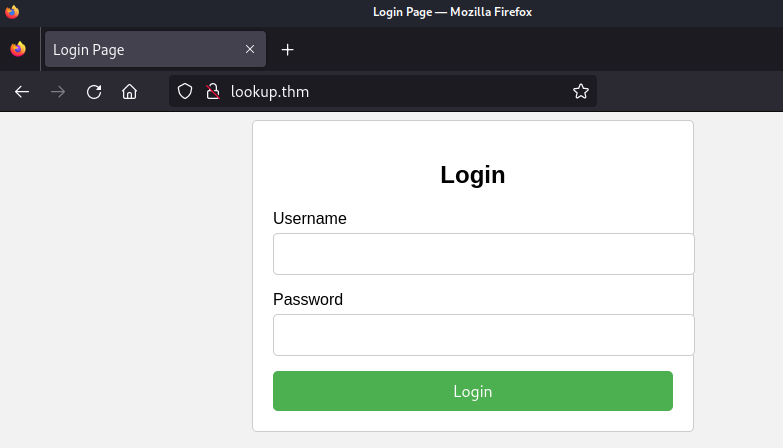This screenshot has height=448, width=783.
Task: Reload the current page
Action: (94, 92)
